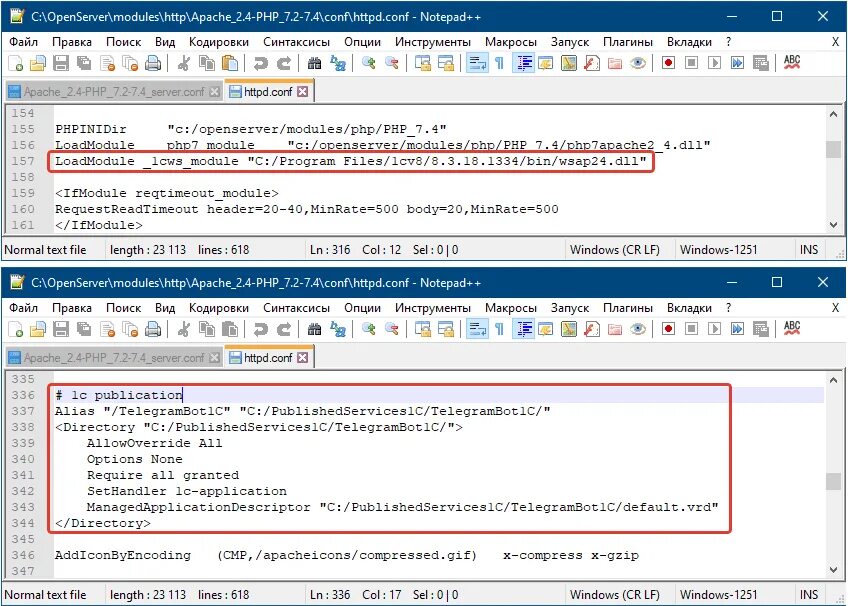Click Windows (CR LF) status field, upper window

pyautogui.click(x=614, y=250)
